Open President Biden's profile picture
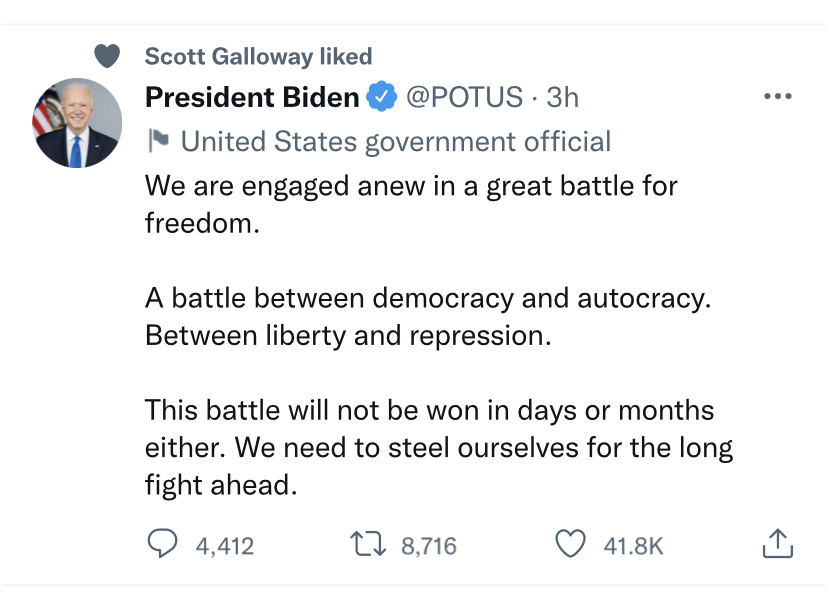The height and width of the screenshot is (594, 828). [x=77, y=123]
